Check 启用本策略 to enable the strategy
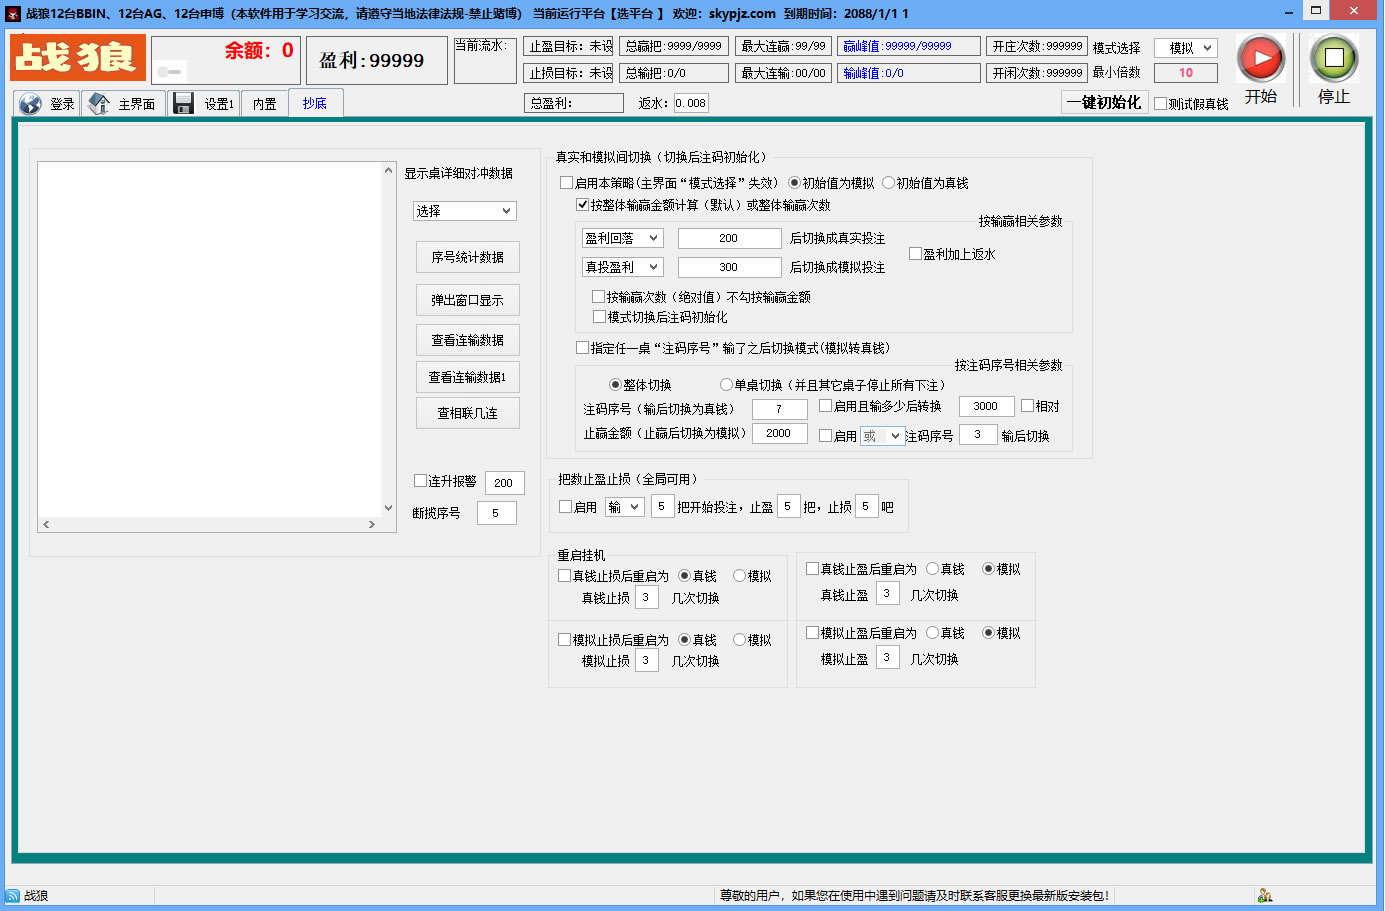The image size is (1385, 911). coord(567,183)
